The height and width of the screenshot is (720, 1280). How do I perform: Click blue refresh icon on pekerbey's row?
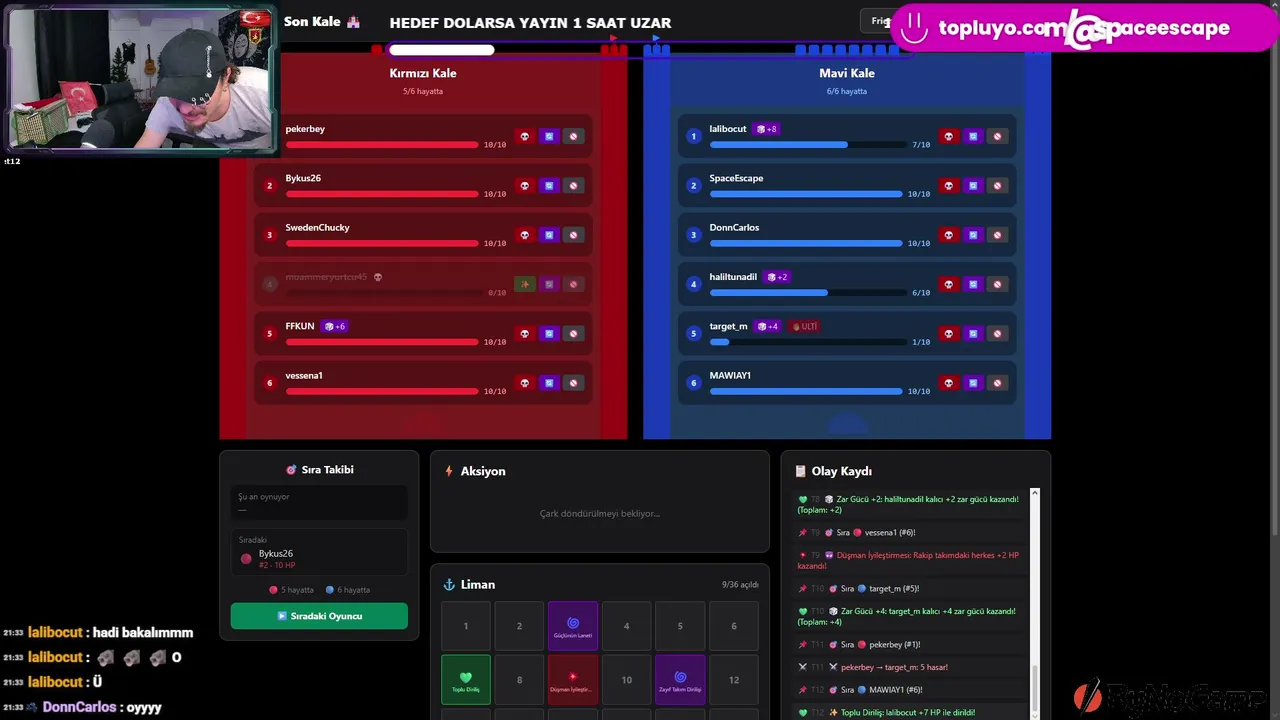(x=548, y=136)
